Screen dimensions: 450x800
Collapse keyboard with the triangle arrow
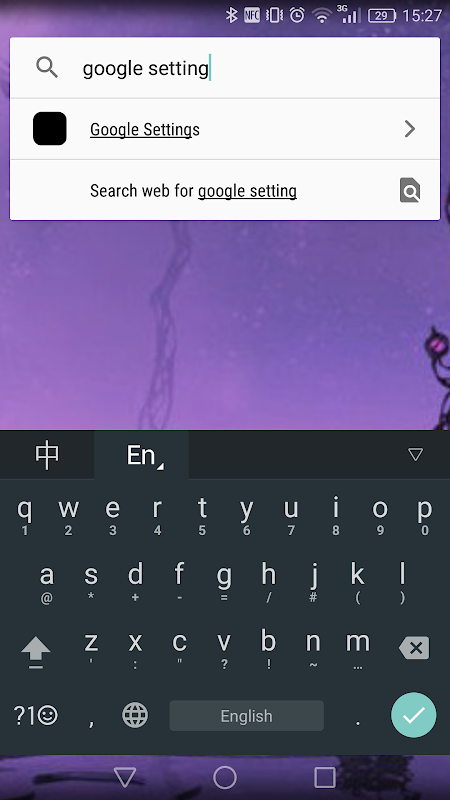tap(415, 454)
